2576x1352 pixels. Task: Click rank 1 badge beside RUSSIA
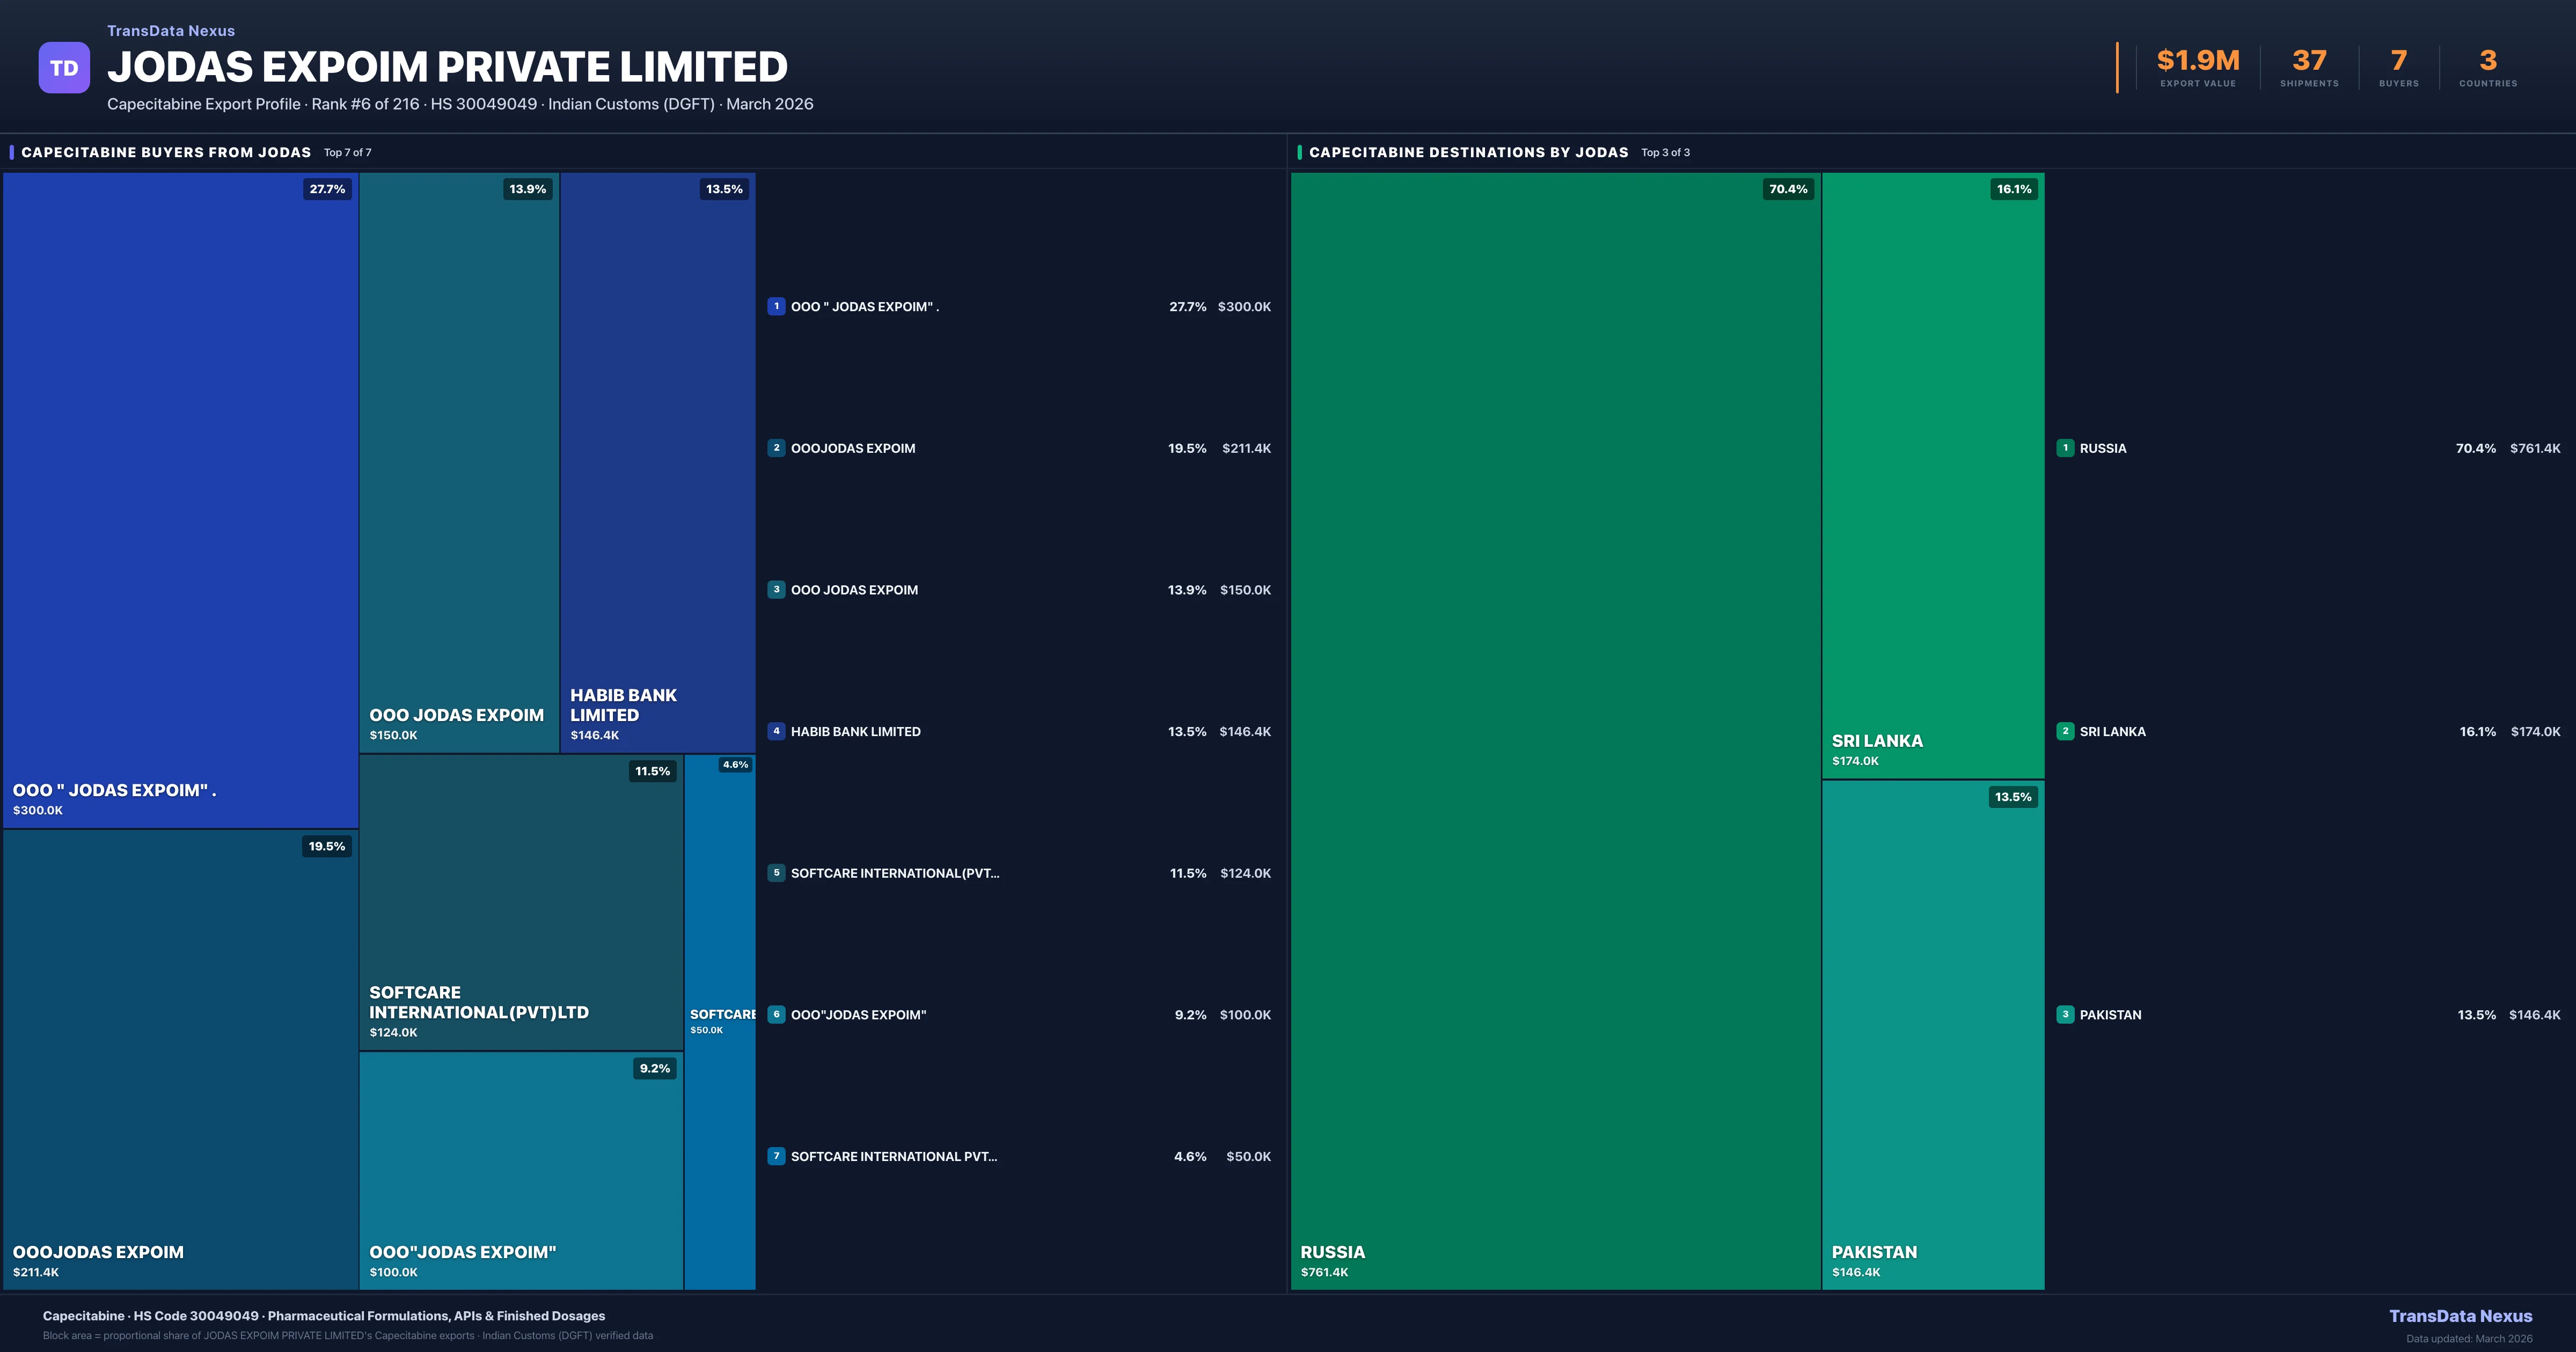pyautogui.click(x=2065, y=448)
